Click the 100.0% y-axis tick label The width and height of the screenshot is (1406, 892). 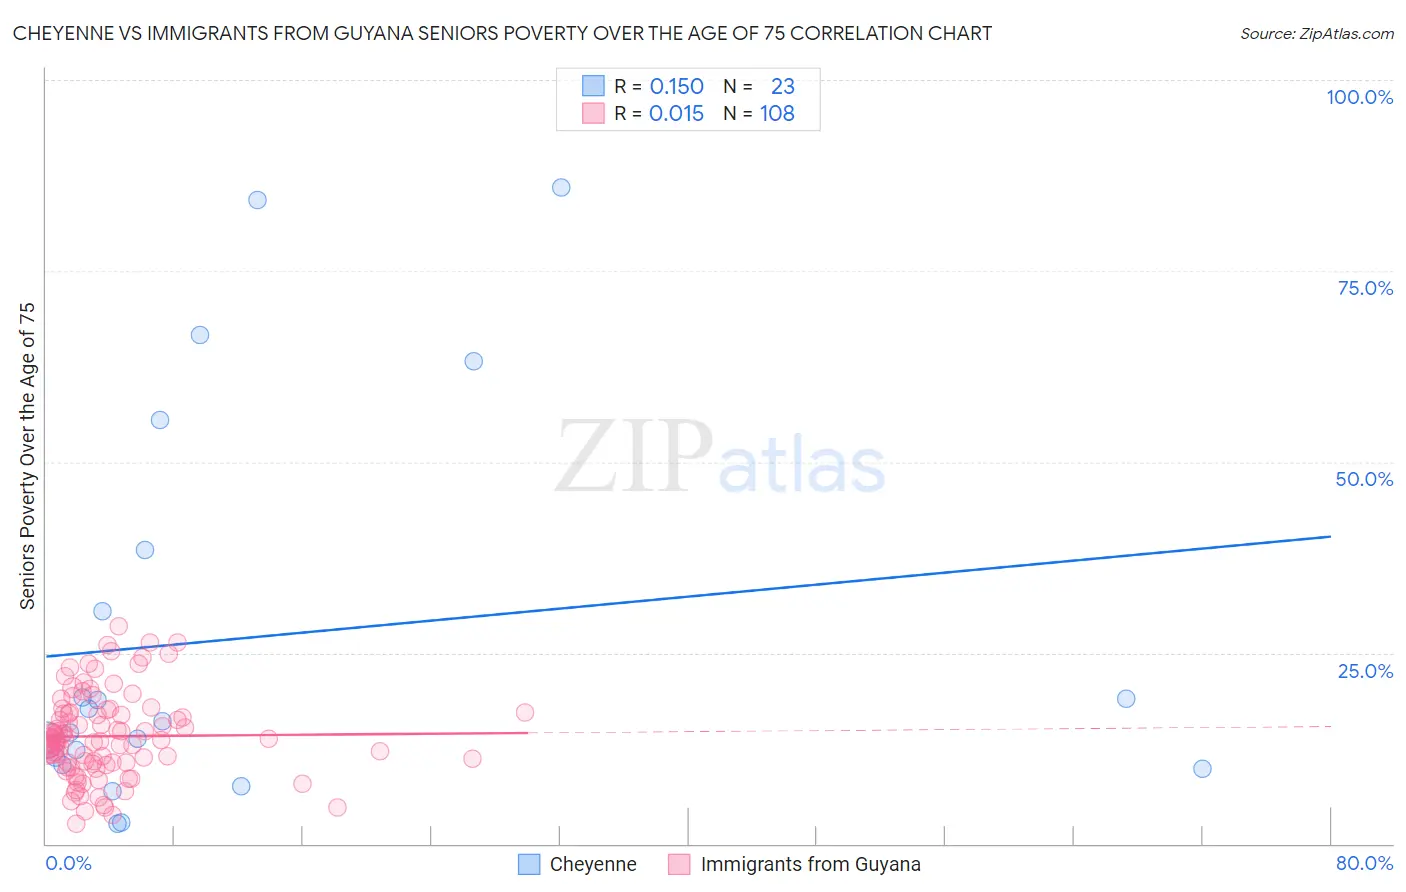click(1359, 97)
